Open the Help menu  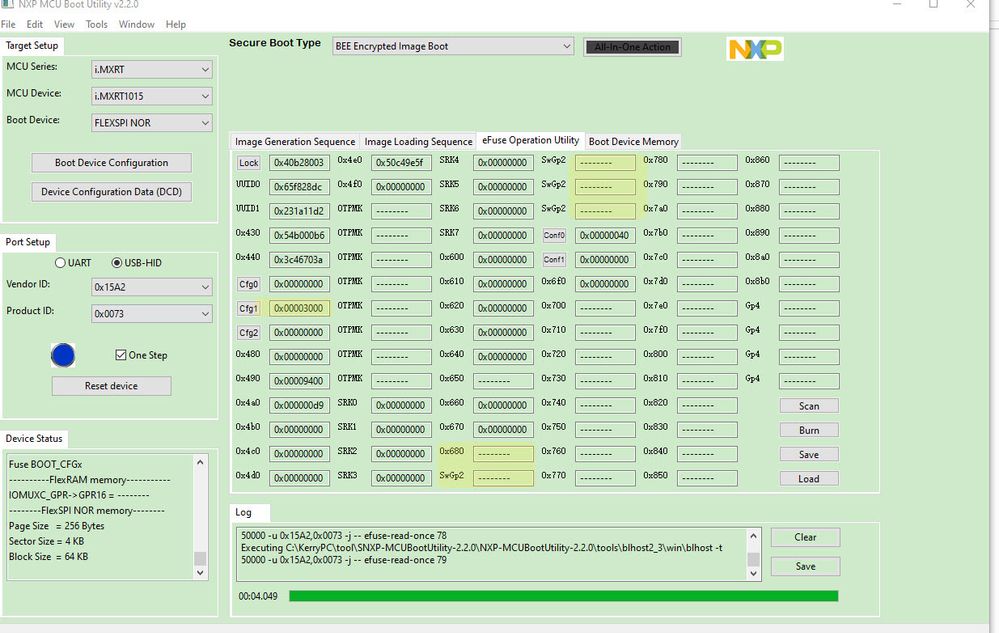(x=176, y=24)
